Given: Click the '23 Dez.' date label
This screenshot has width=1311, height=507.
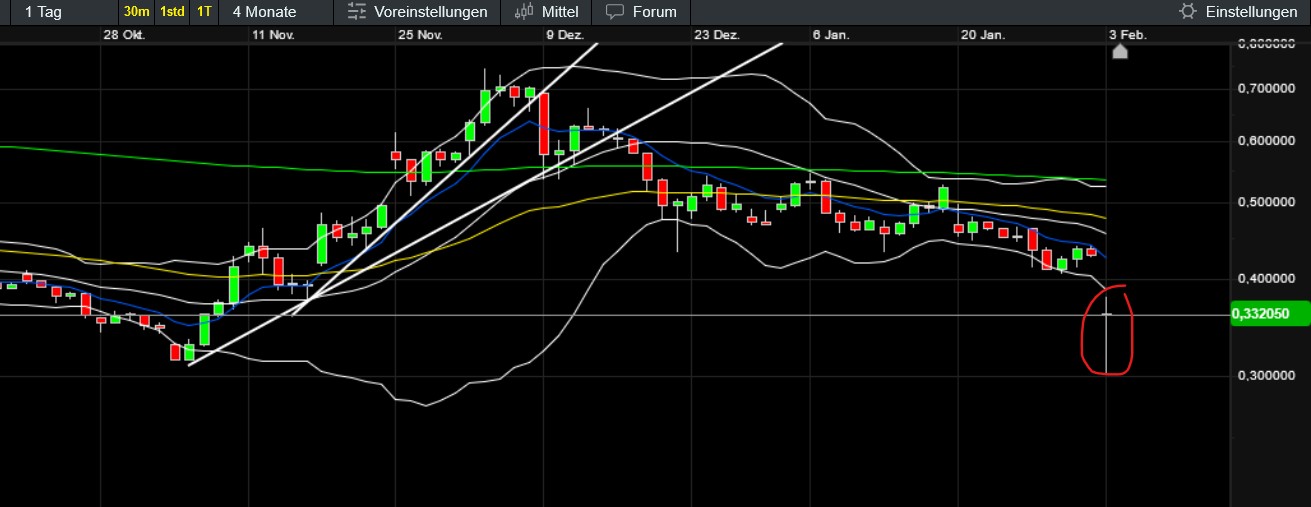Looking at the screenshot, I should 717,34.
